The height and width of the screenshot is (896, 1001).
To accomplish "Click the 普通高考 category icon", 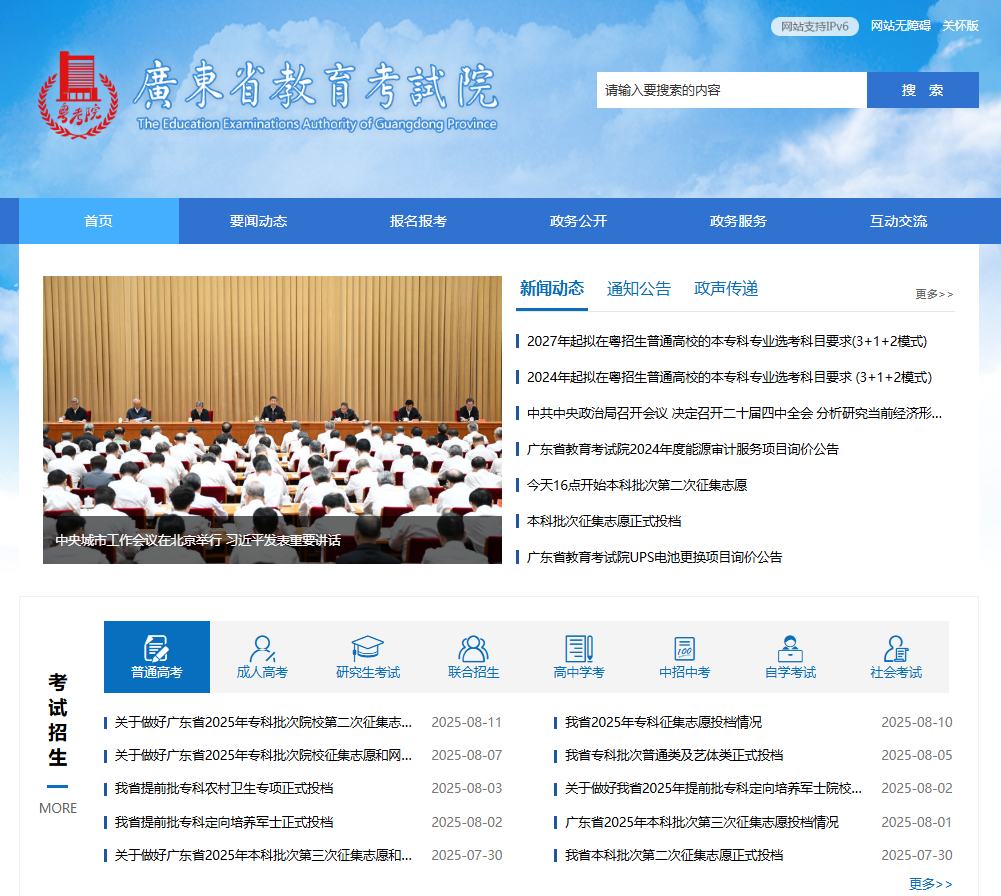I will tap(156, 648).
